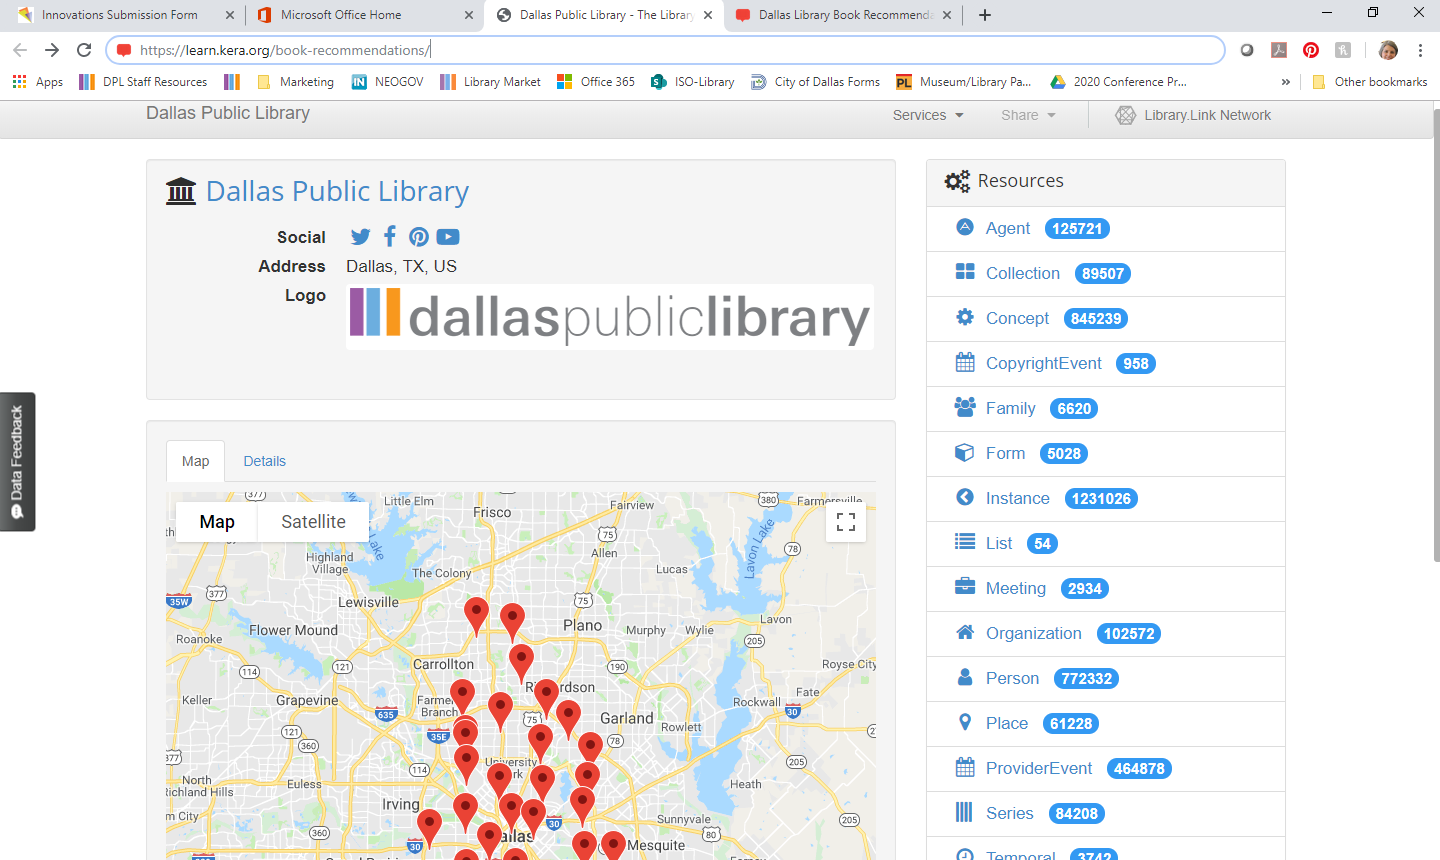Image resolution: width=1440 pixels, height=860 pixels.
Task: Show more bookmarks with the chevron
Action: tap(1285, 82)
